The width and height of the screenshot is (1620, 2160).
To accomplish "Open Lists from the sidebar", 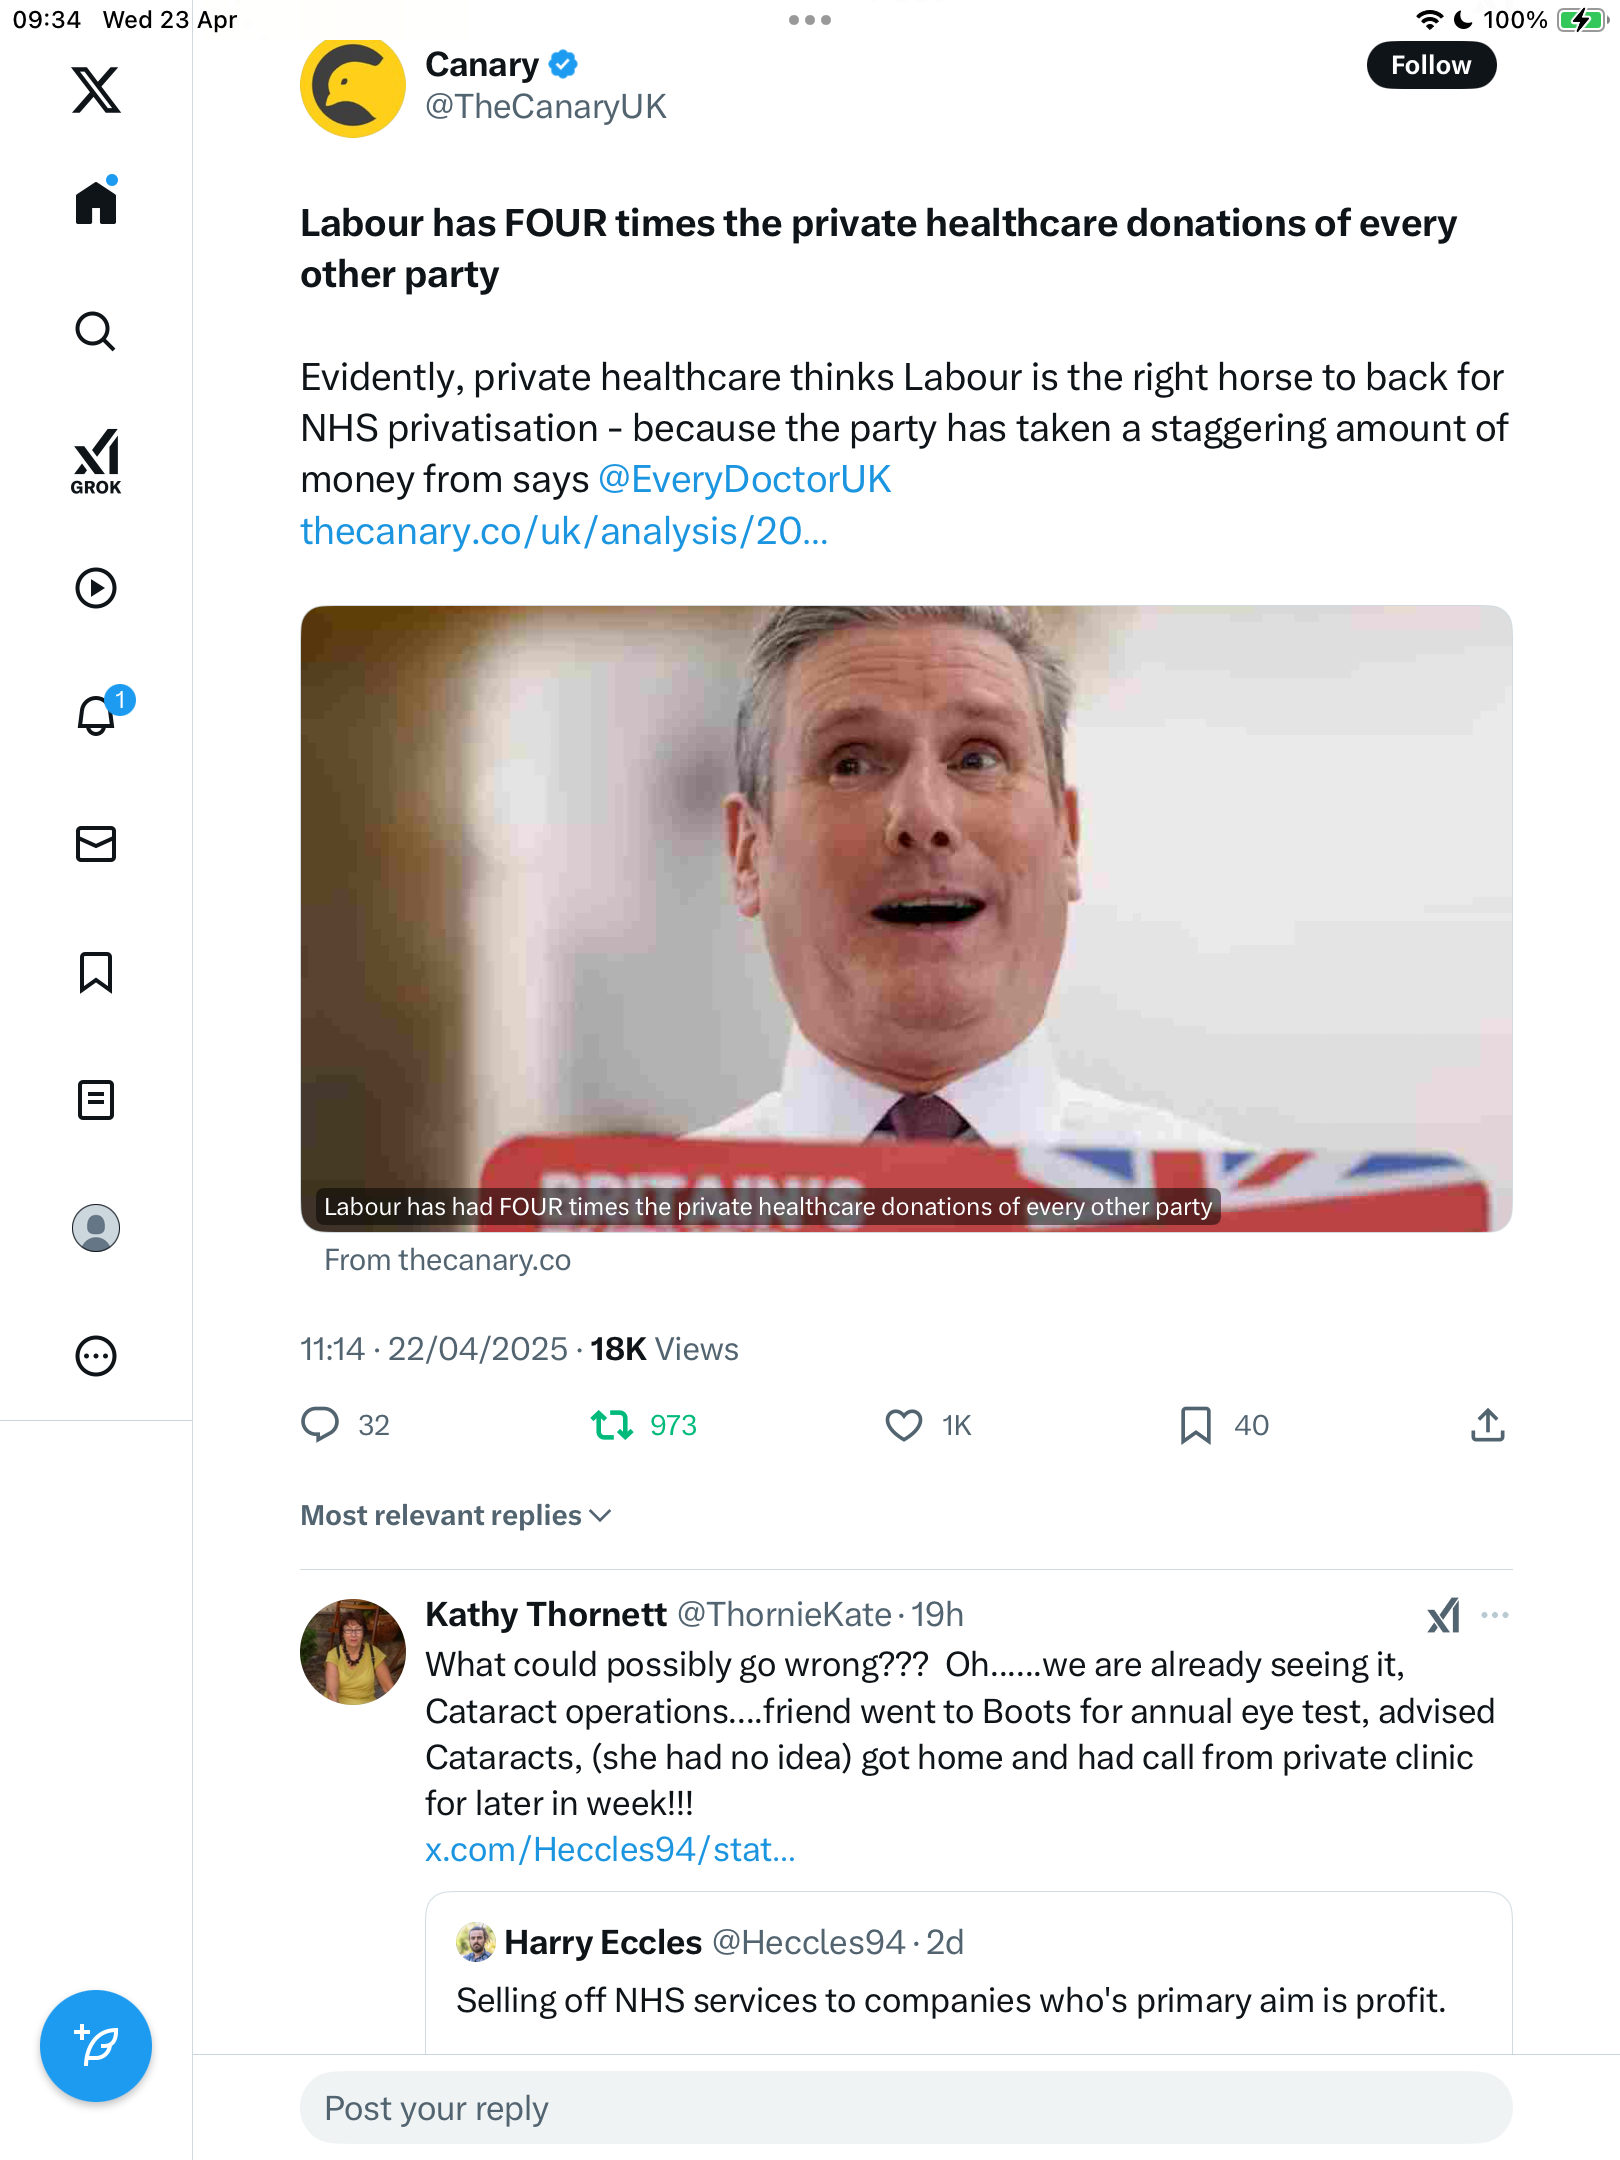I will (96, 1100).
